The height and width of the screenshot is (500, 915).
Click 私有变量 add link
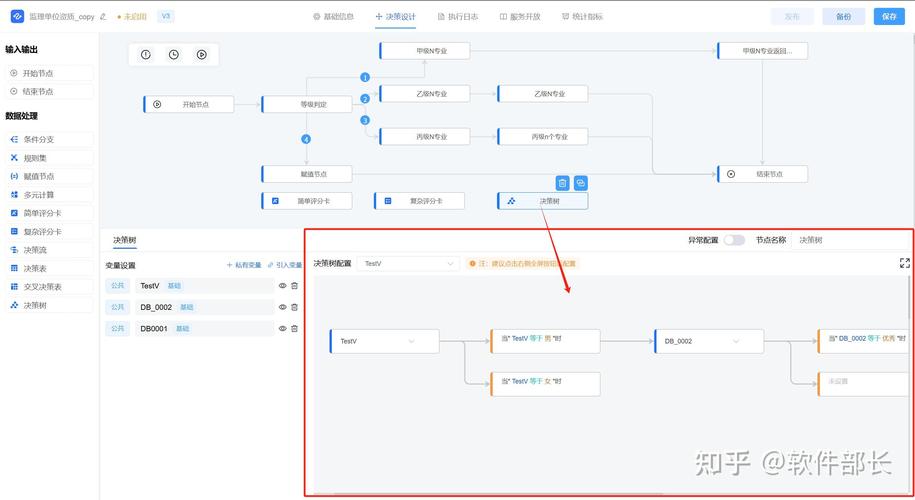244,265
